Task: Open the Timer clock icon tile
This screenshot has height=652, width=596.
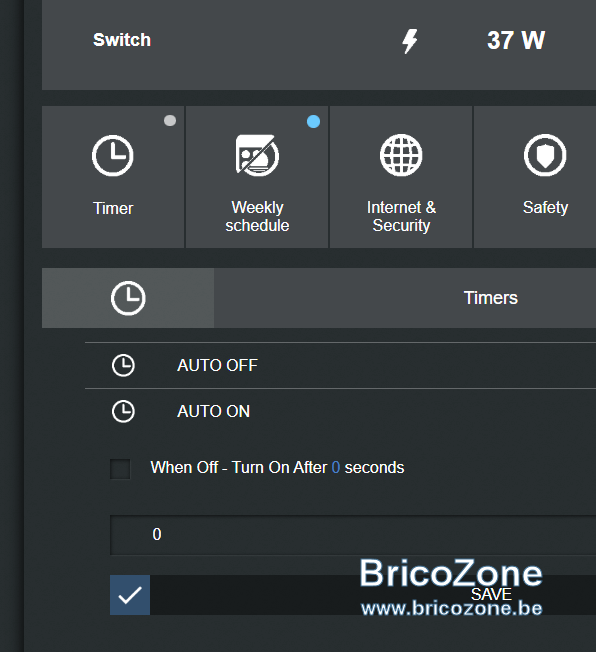Action: point(112,156)
